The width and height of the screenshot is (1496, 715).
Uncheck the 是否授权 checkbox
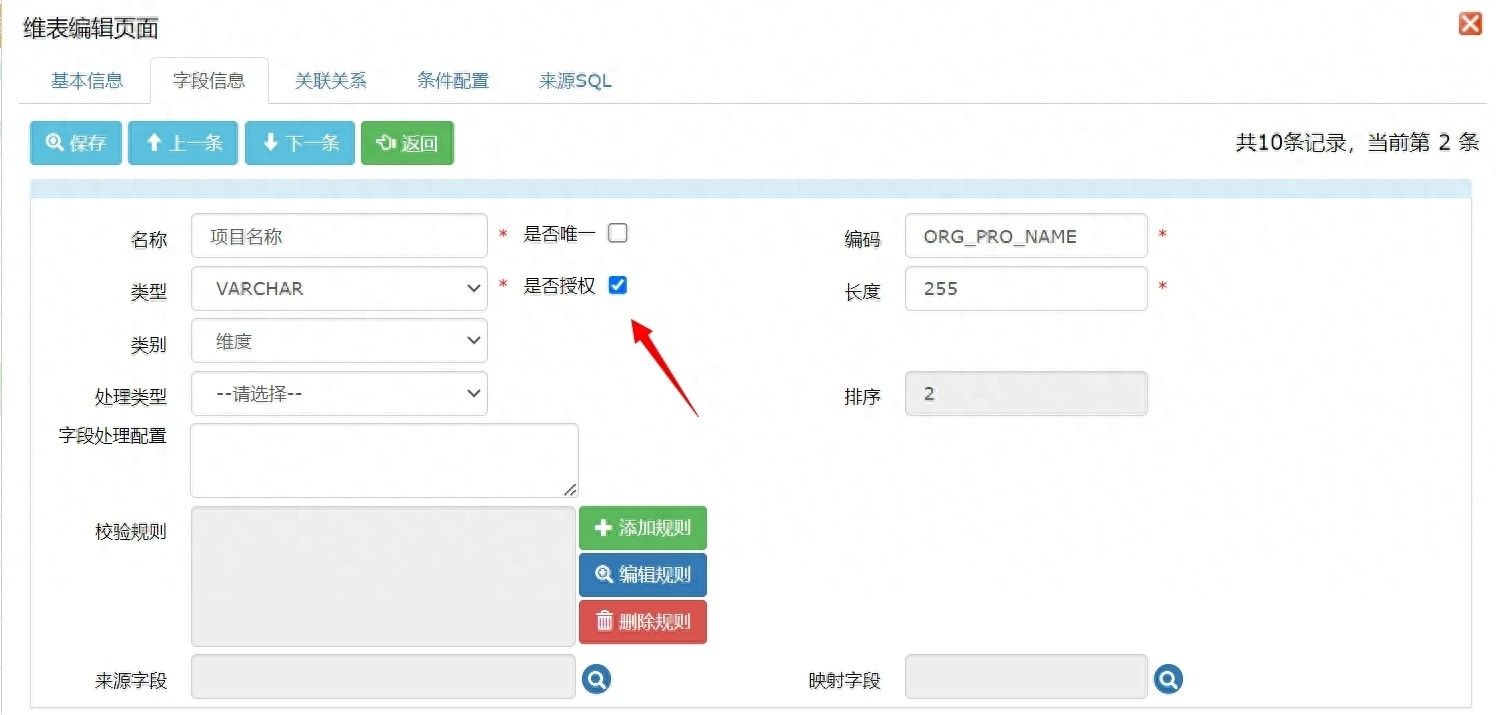[x=618, y=285]
